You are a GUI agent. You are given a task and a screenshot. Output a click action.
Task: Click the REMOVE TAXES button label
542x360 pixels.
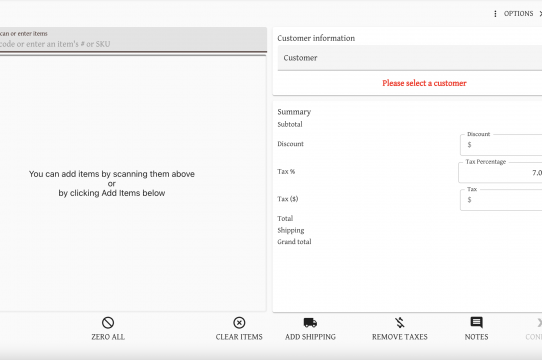click(x=400, y=337)
